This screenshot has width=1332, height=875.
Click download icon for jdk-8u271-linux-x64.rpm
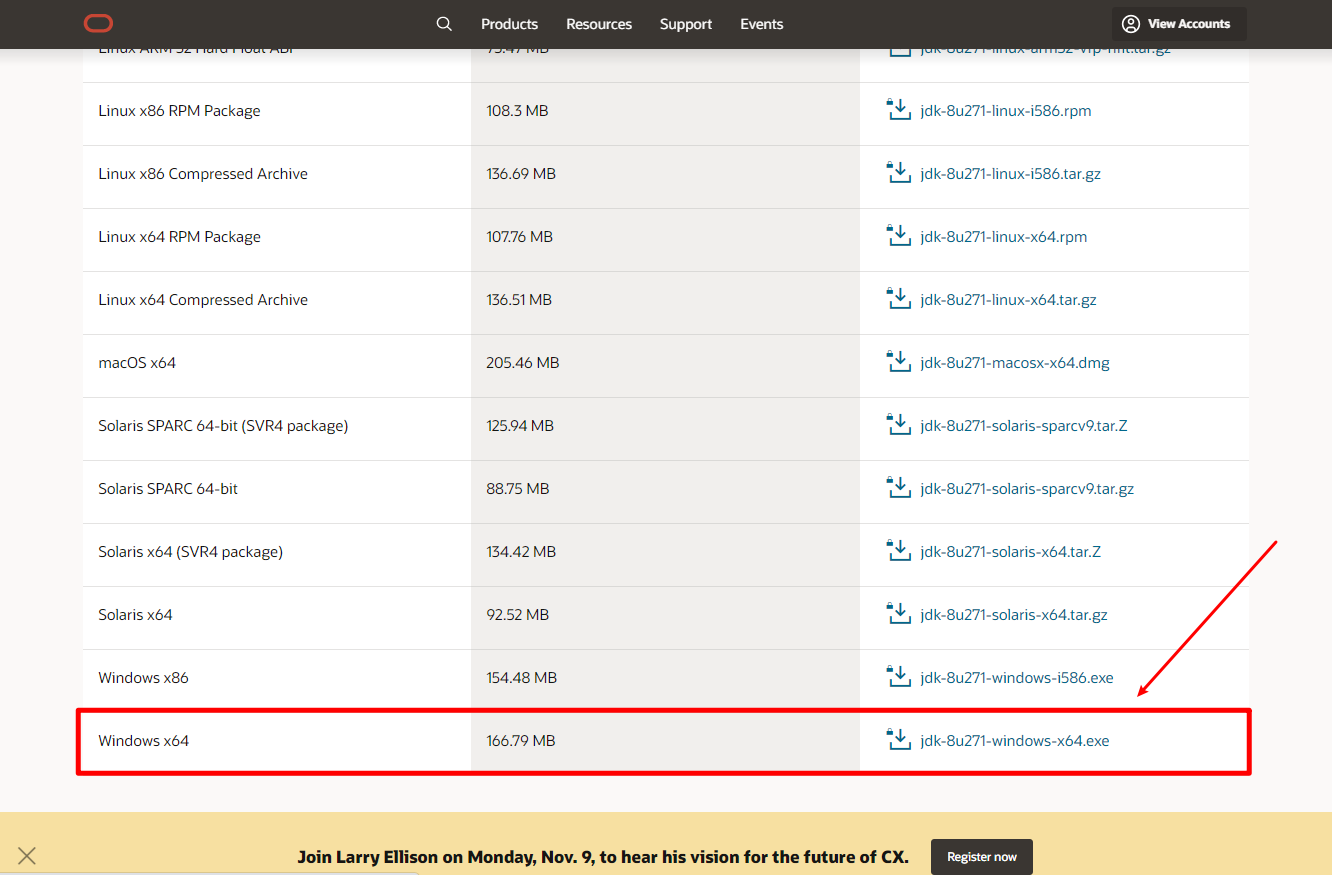(x=898, y=236)
